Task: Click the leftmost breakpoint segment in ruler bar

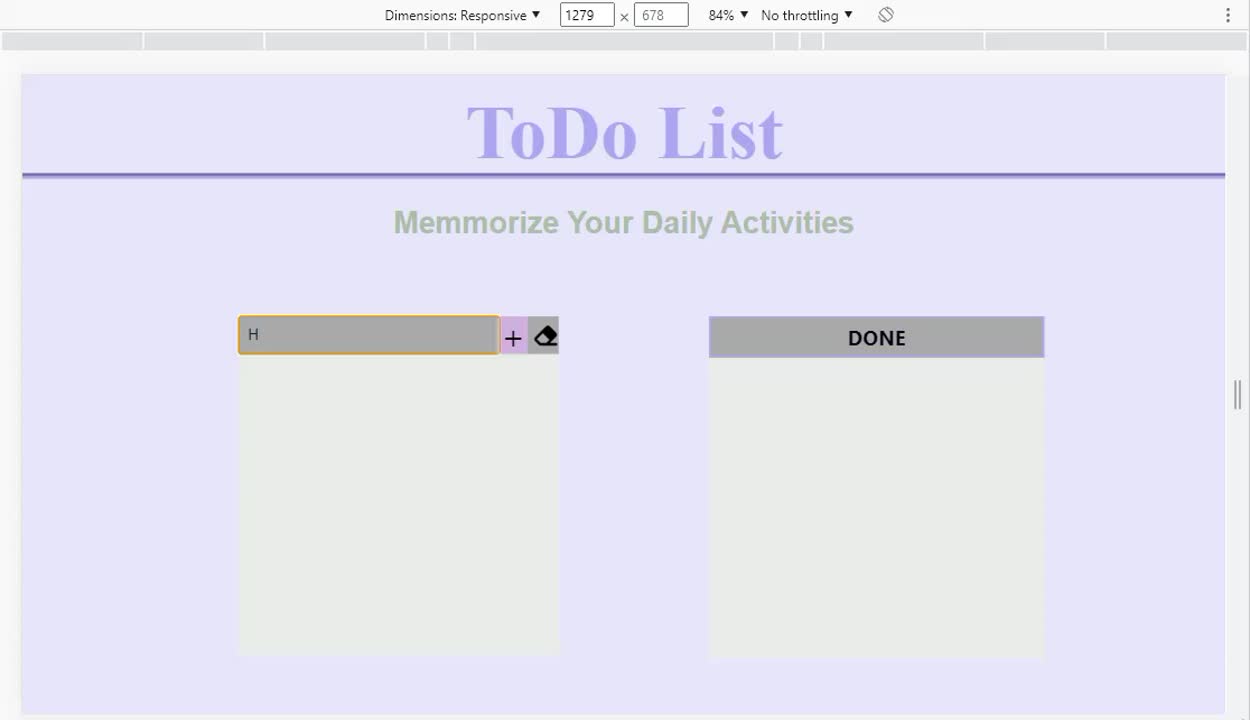Action: (72, 41)
